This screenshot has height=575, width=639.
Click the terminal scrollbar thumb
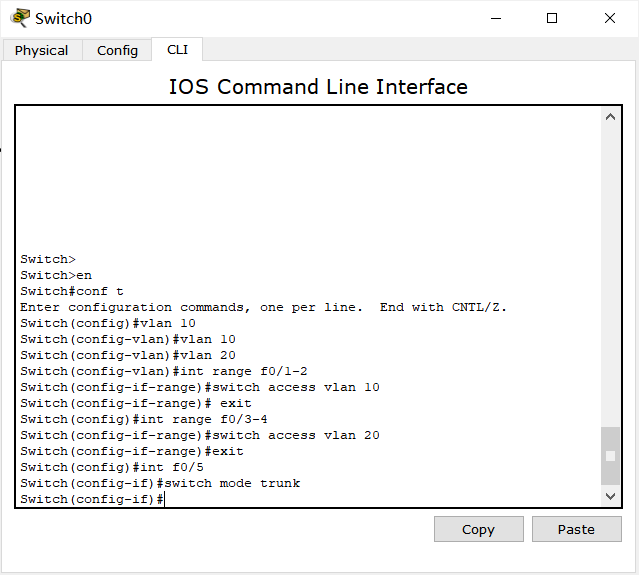(x=611, y=456)
